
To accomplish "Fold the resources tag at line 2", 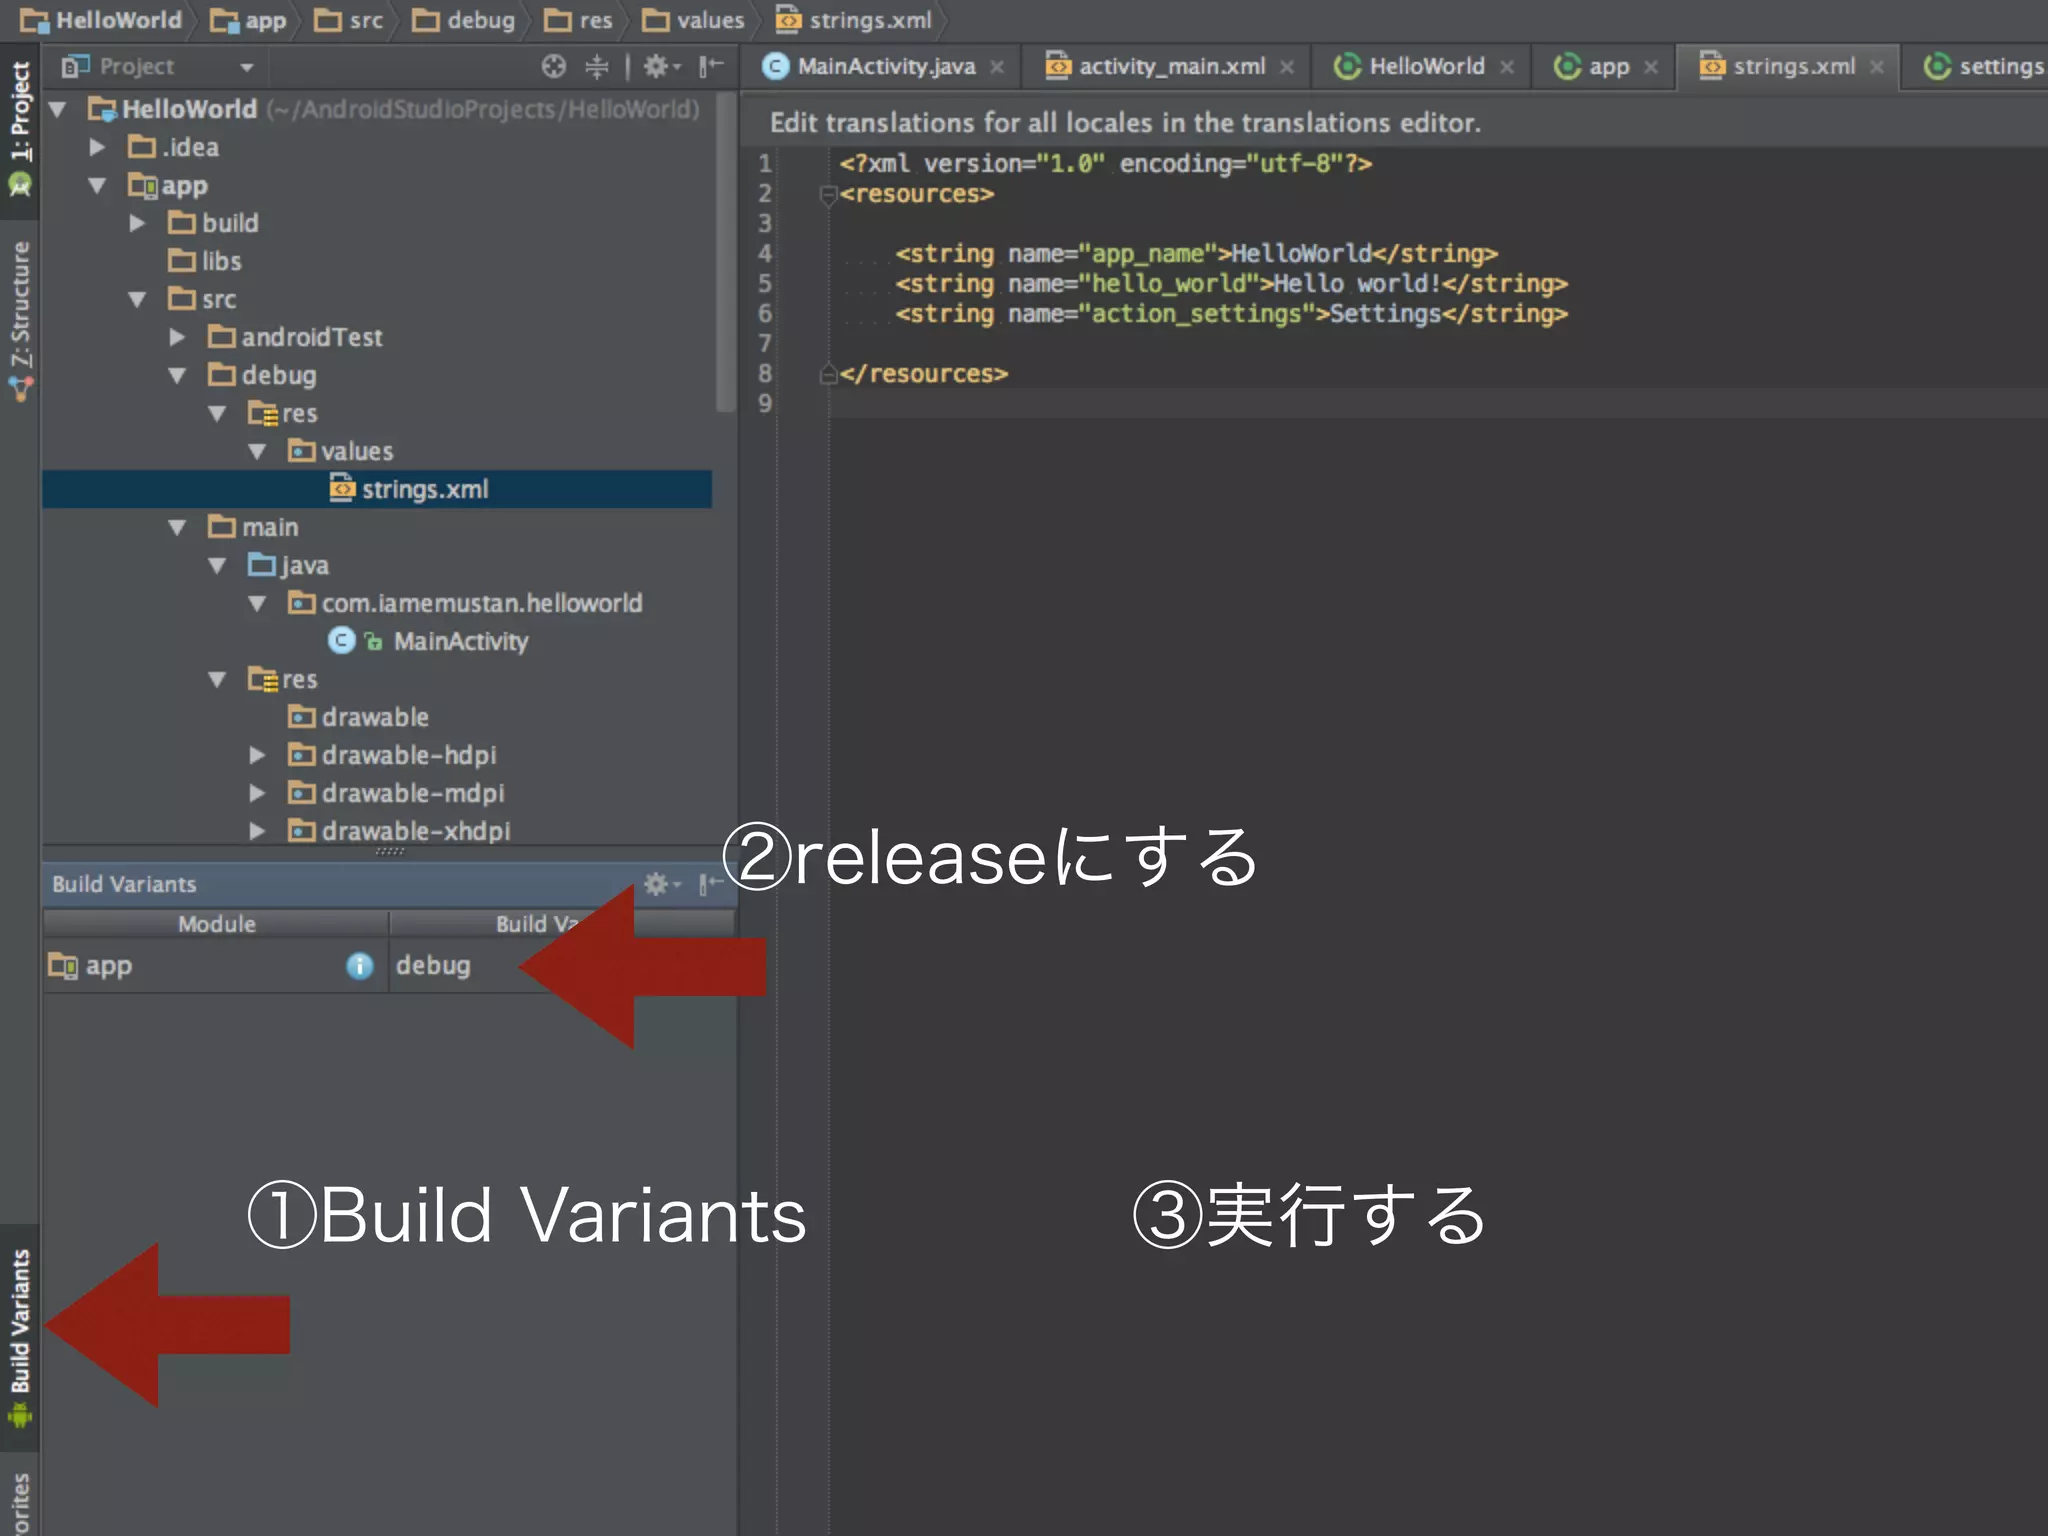I will click(828, 194).
